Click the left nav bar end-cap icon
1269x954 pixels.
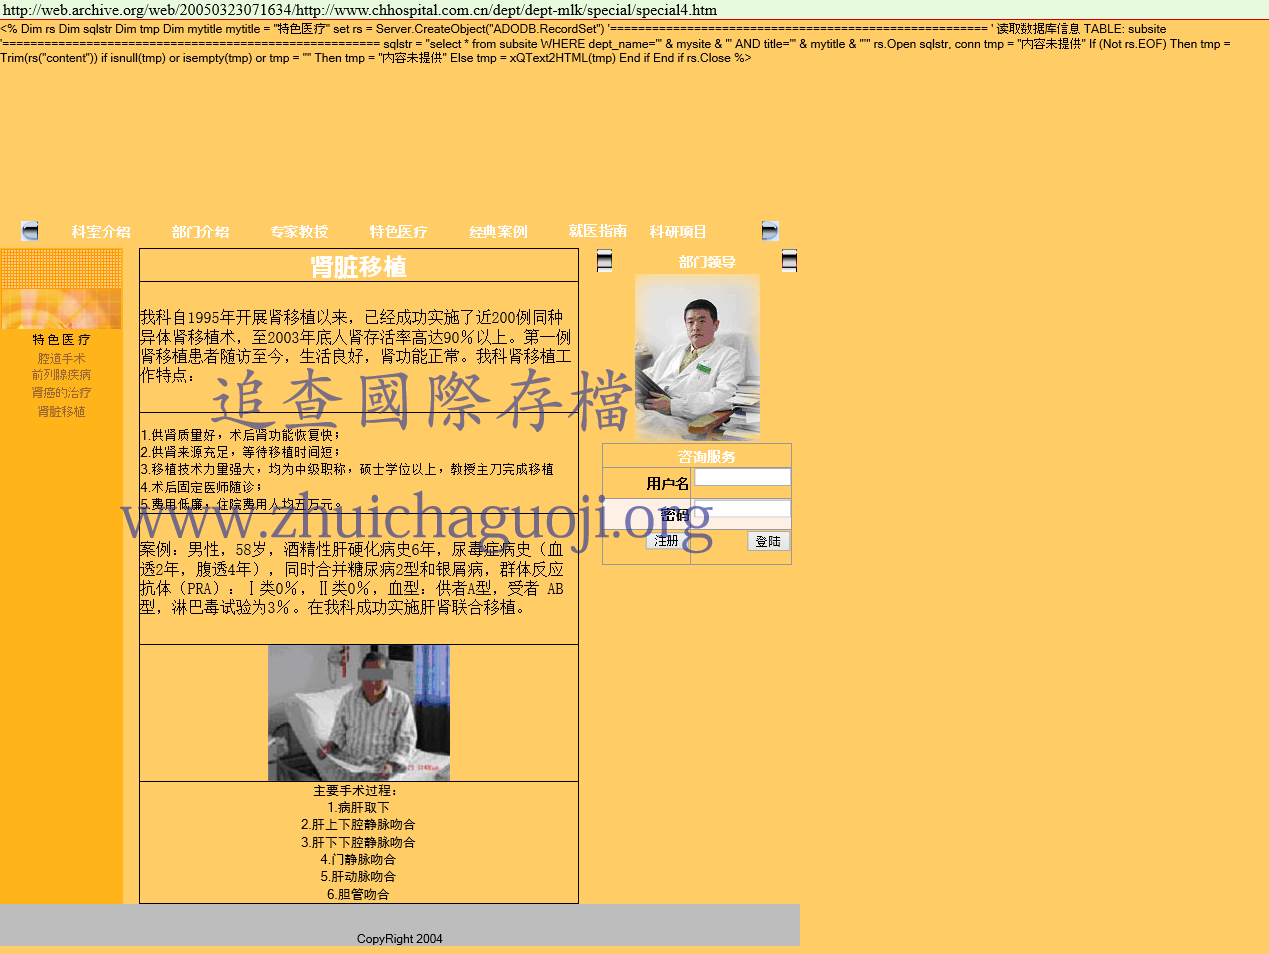coord(30,231)
